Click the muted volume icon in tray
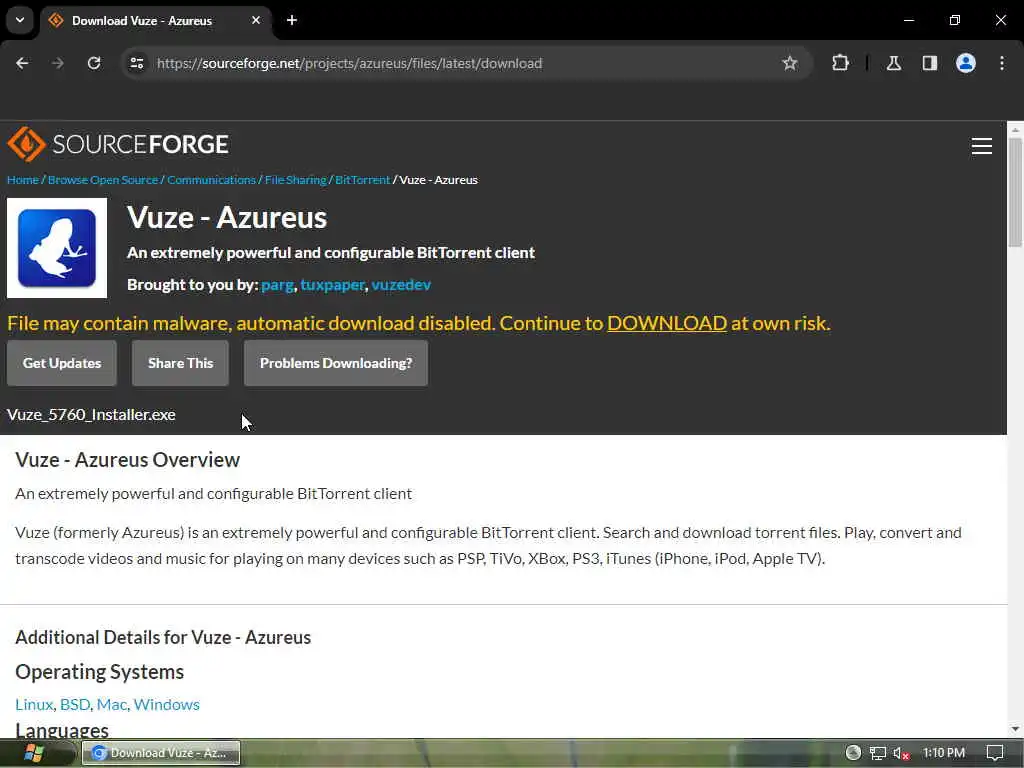The width and height of the screenshot is (1024, 768). pos(901,753)
